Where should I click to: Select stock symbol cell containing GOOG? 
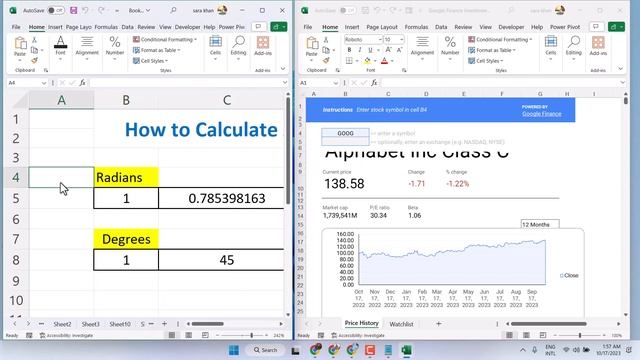[x=345, y=133]
